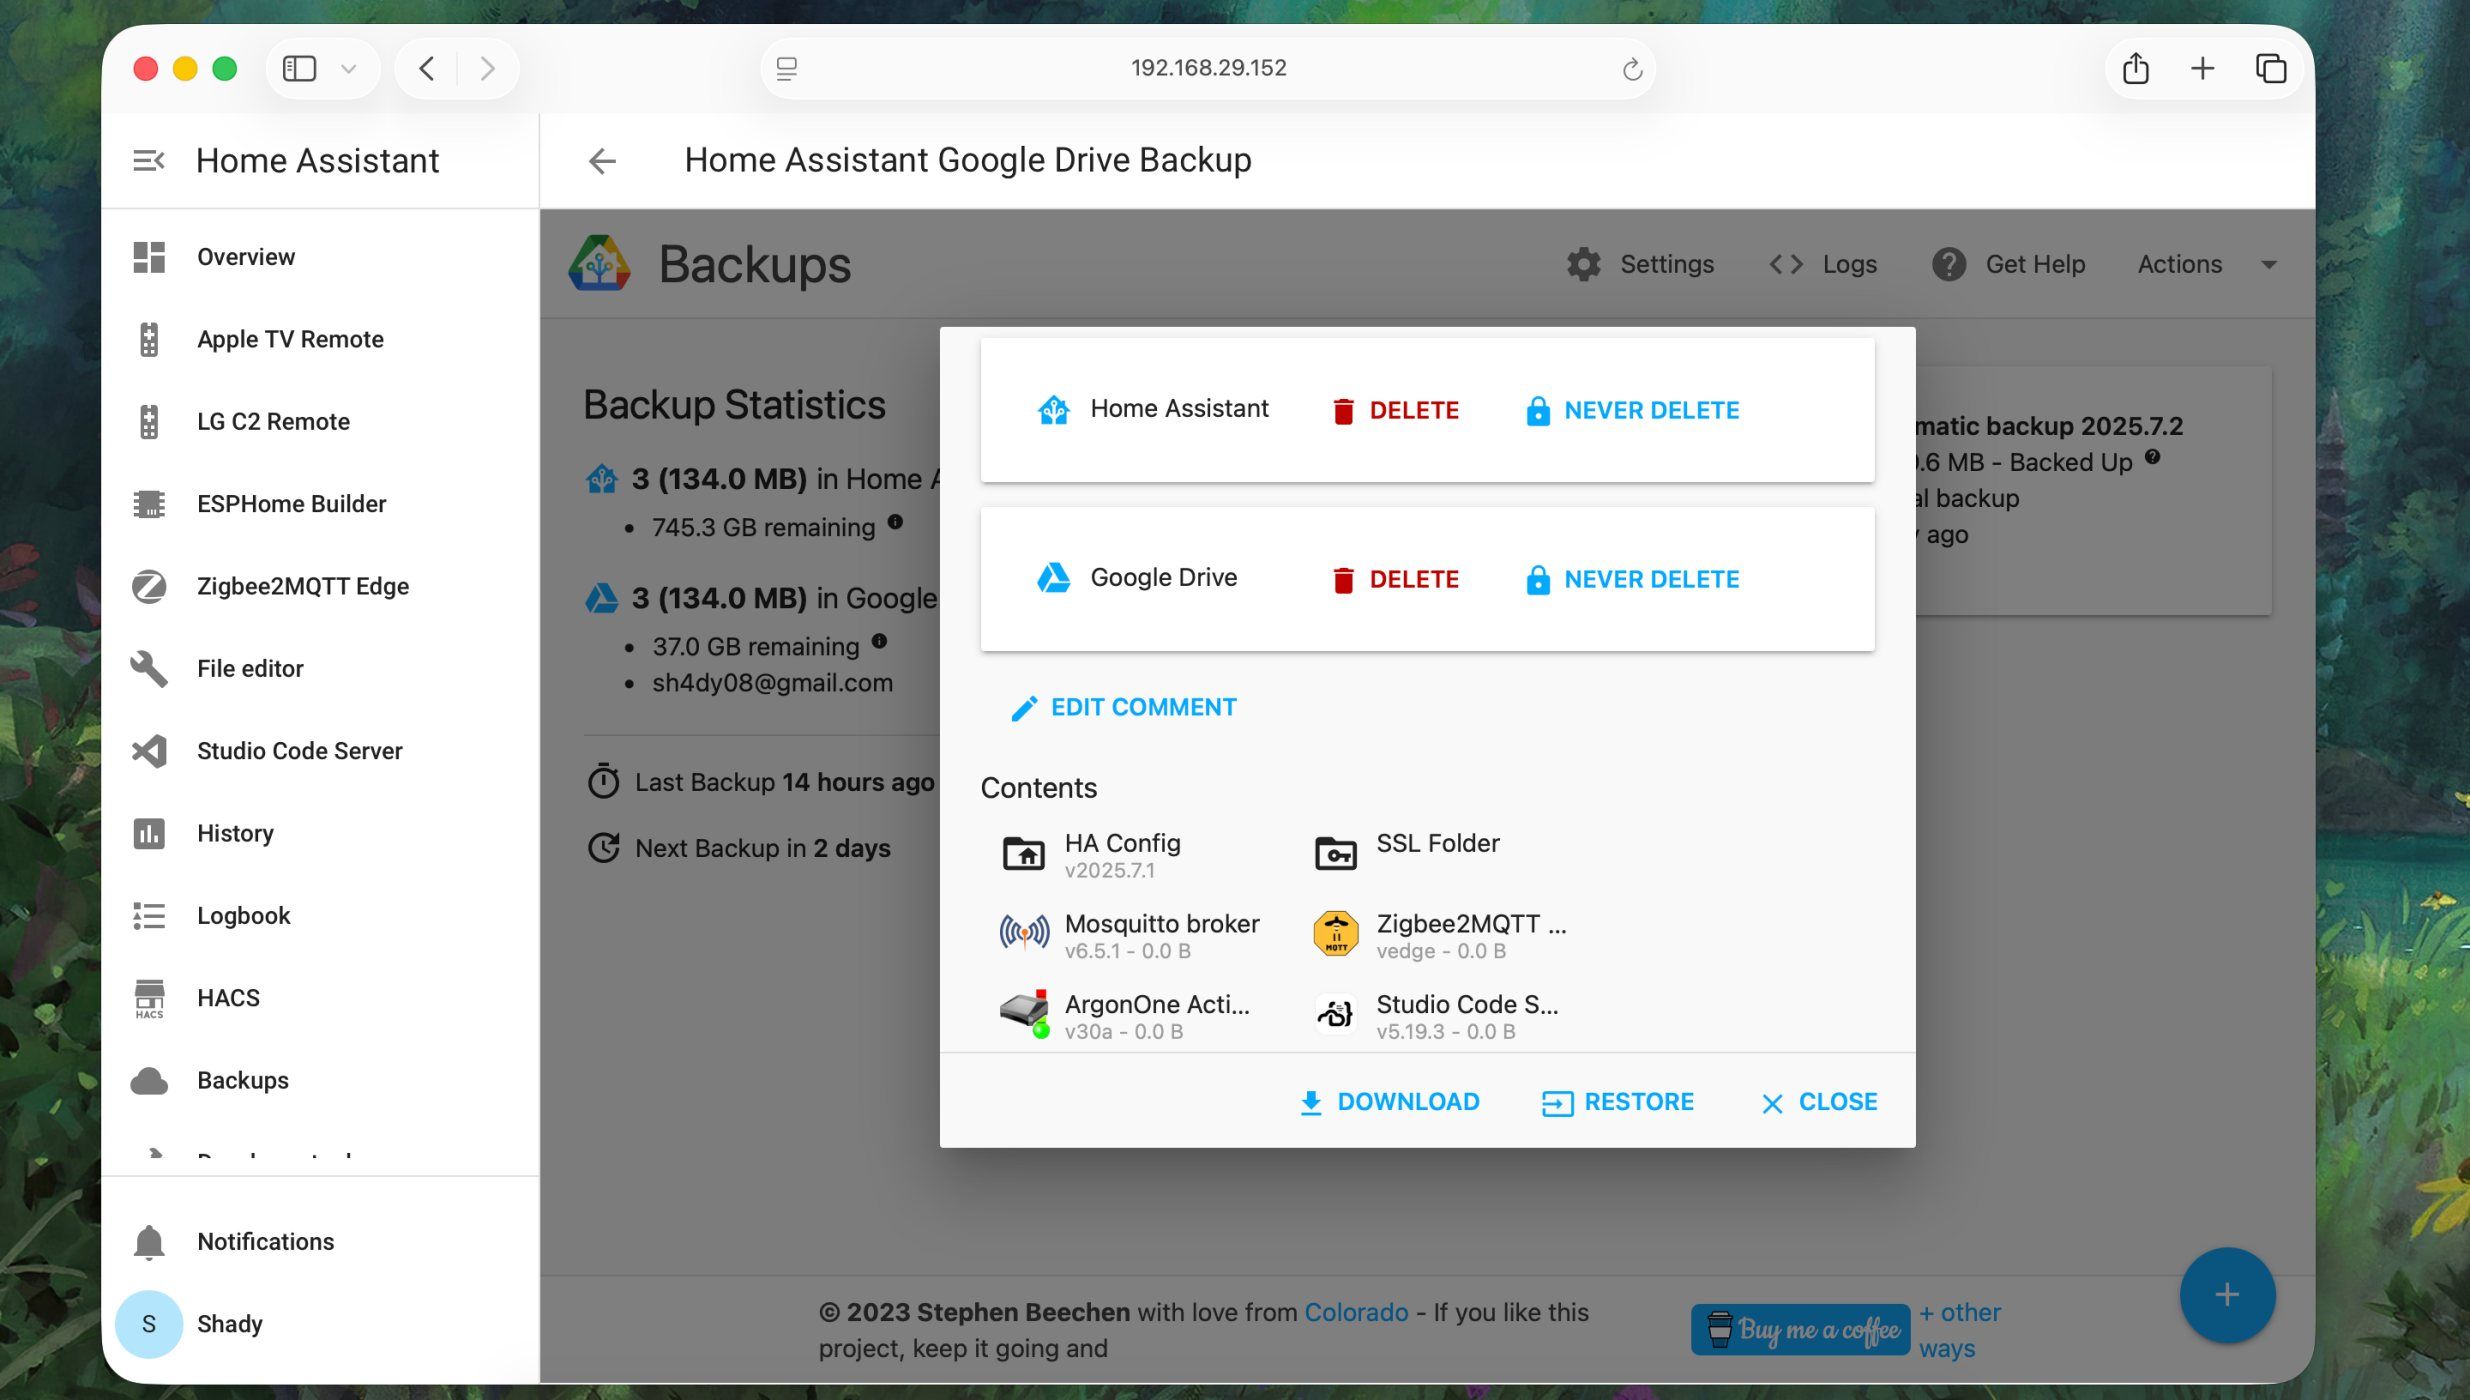Click the Backups cloud icon in sidebar

coord(149,1081)
